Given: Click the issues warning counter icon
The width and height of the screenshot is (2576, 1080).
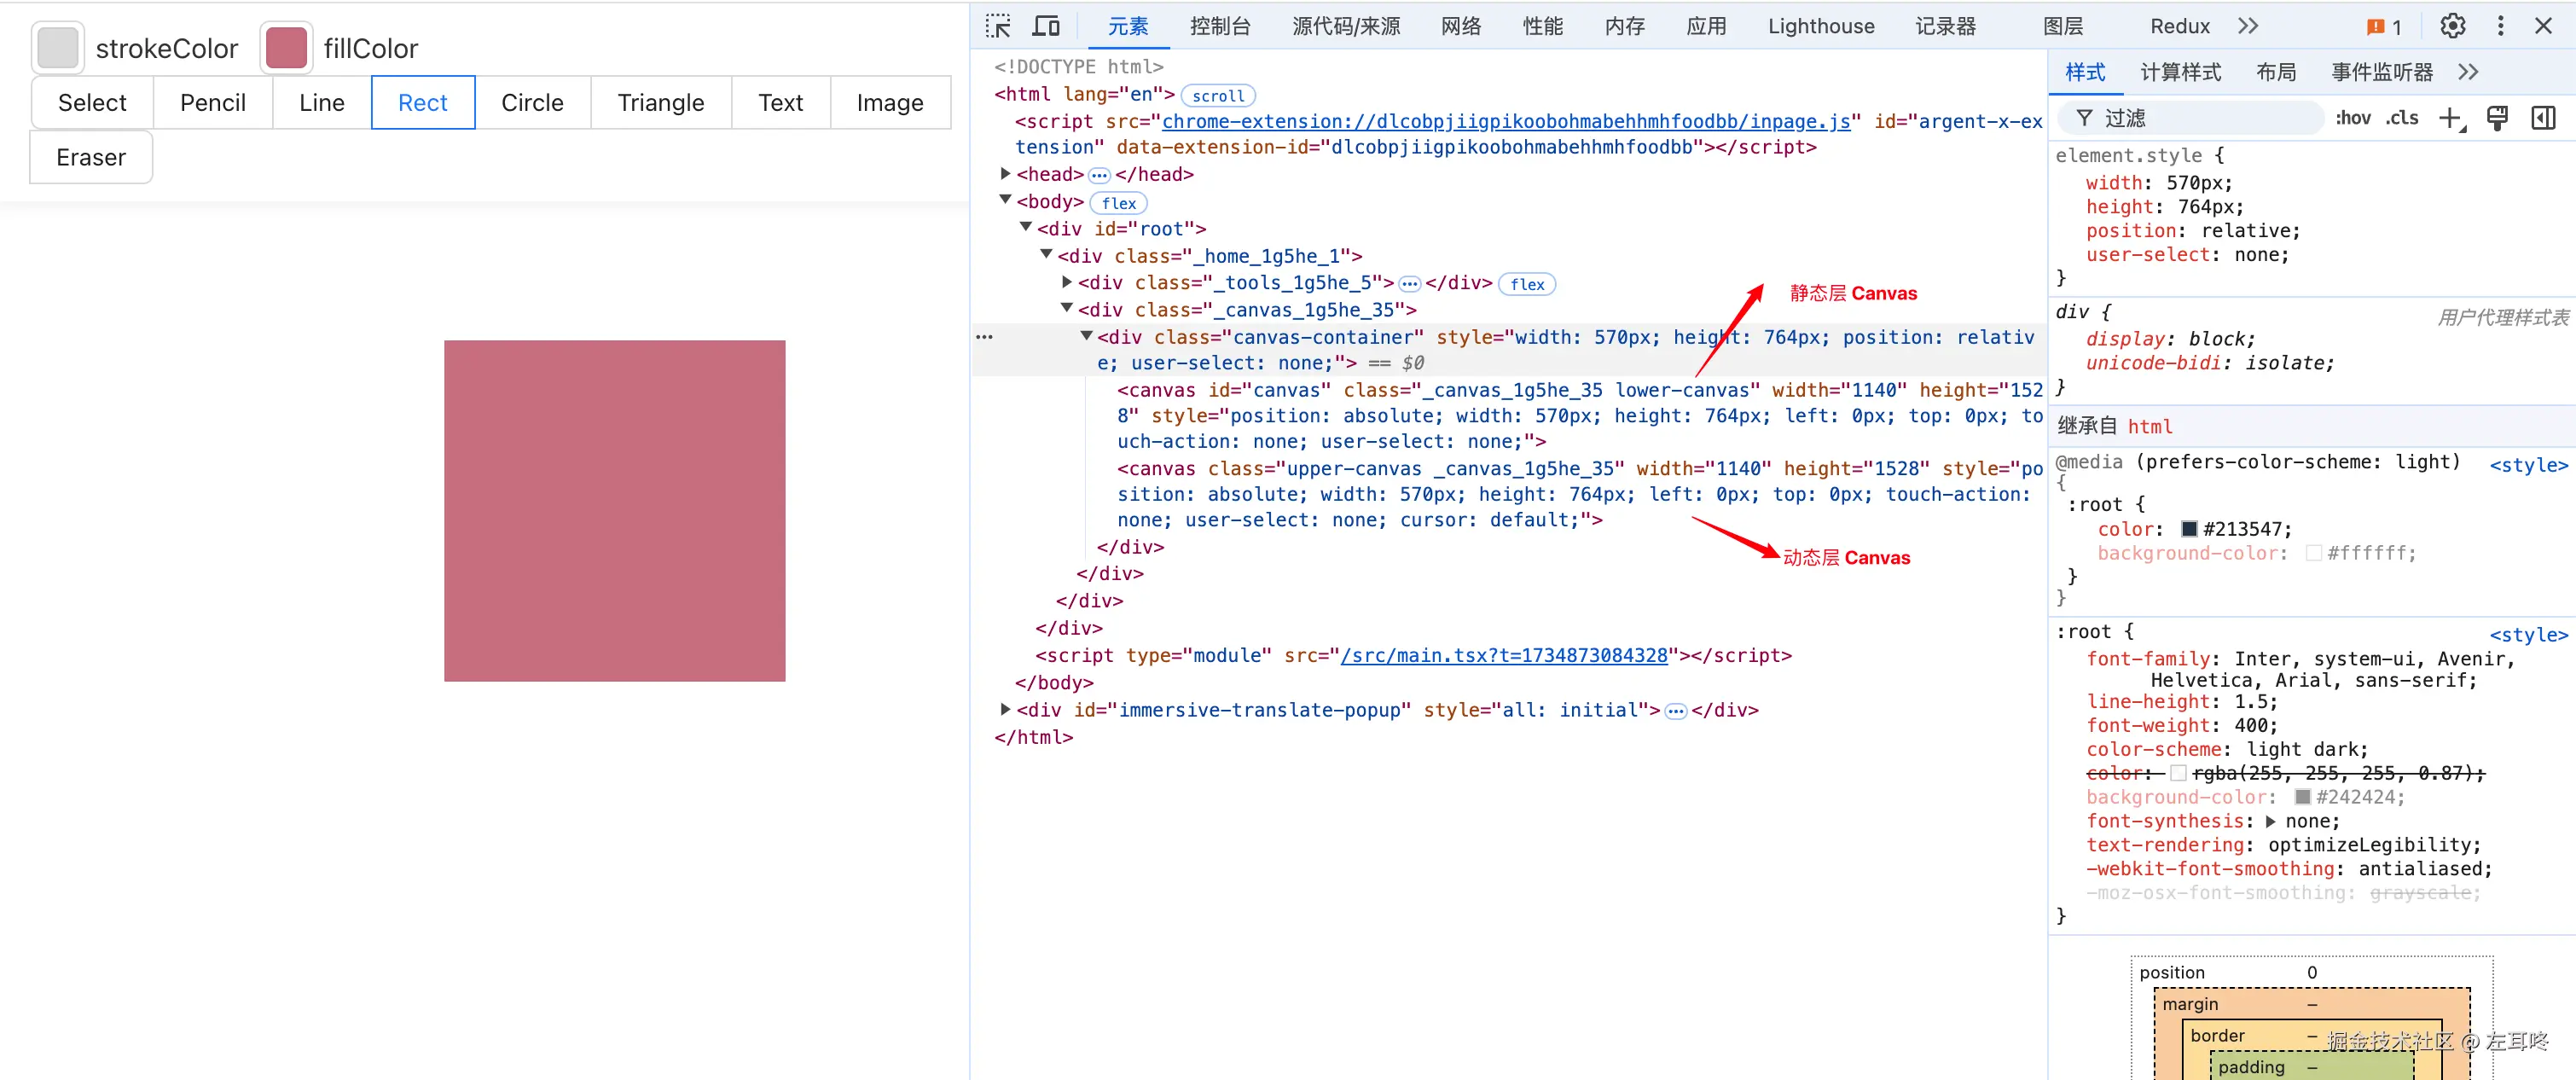Looking at the screenshot, I should [2385, 27].
